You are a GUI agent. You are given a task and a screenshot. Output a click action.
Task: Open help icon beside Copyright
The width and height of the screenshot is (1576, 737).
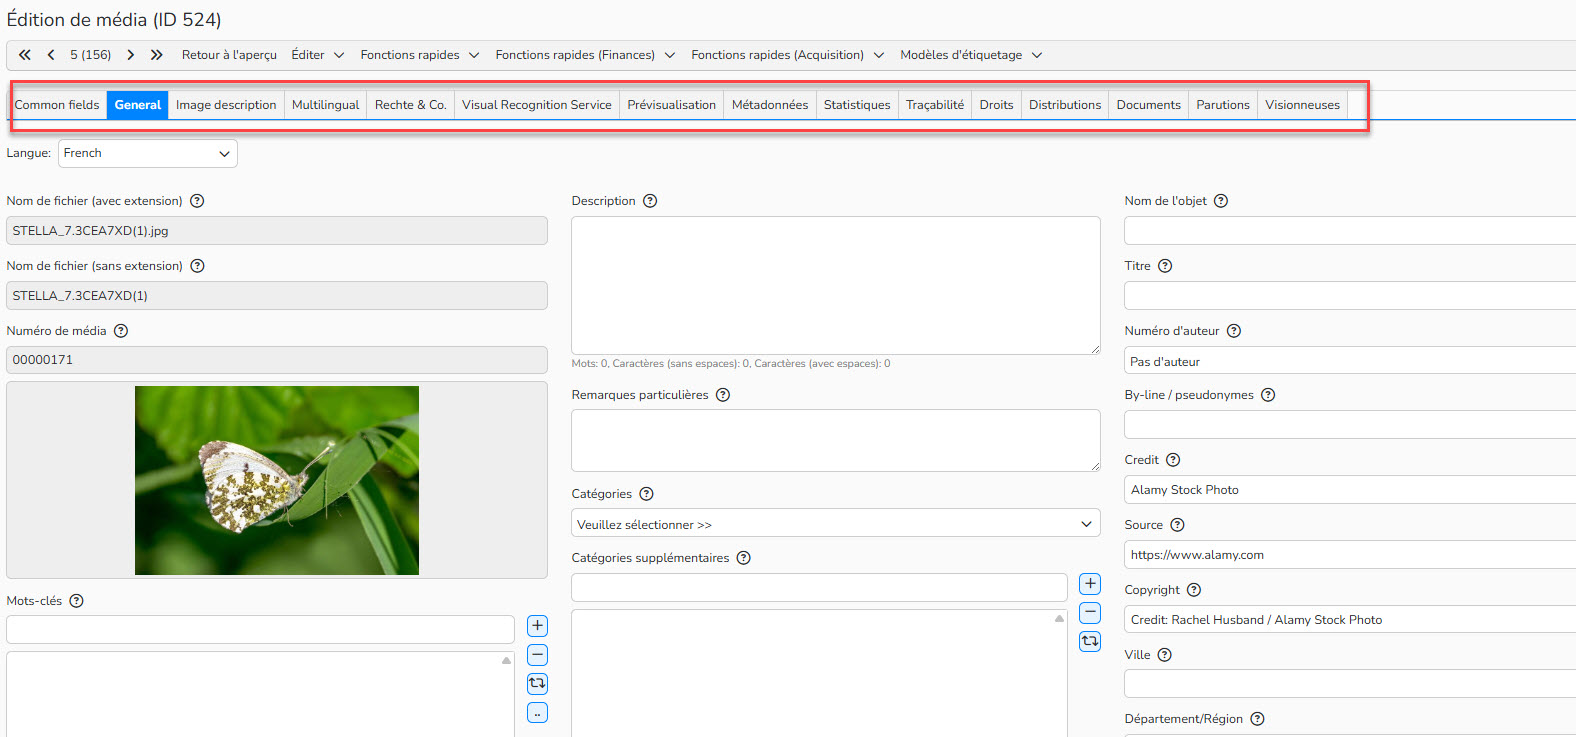(x=1194, y=590)
